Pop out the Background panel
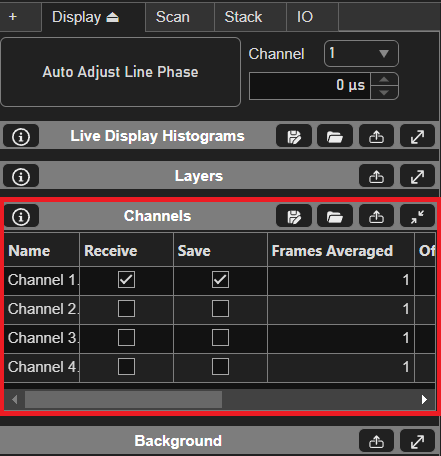Image resolution: width=441 pixels, height=456 pixels. point(376,441)
